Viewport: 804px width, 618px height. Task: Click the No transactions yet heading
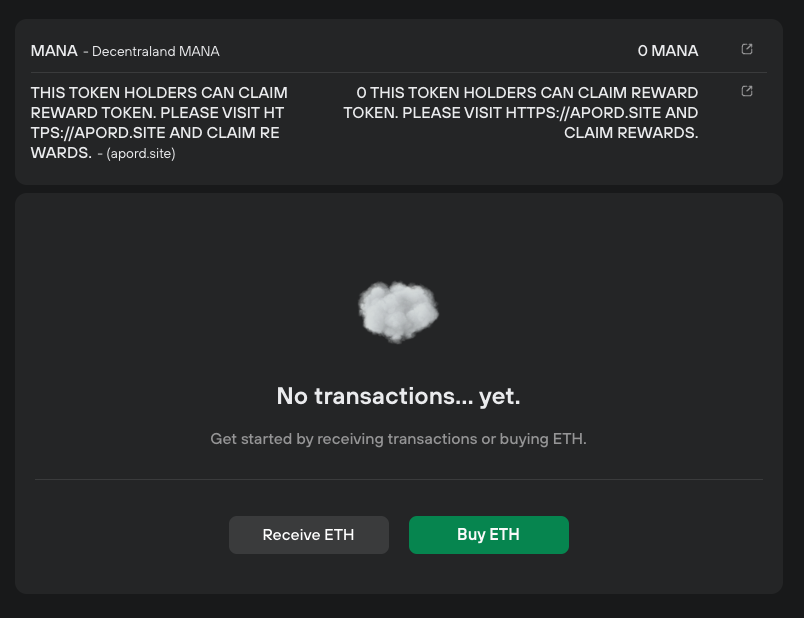click(398, 396)
